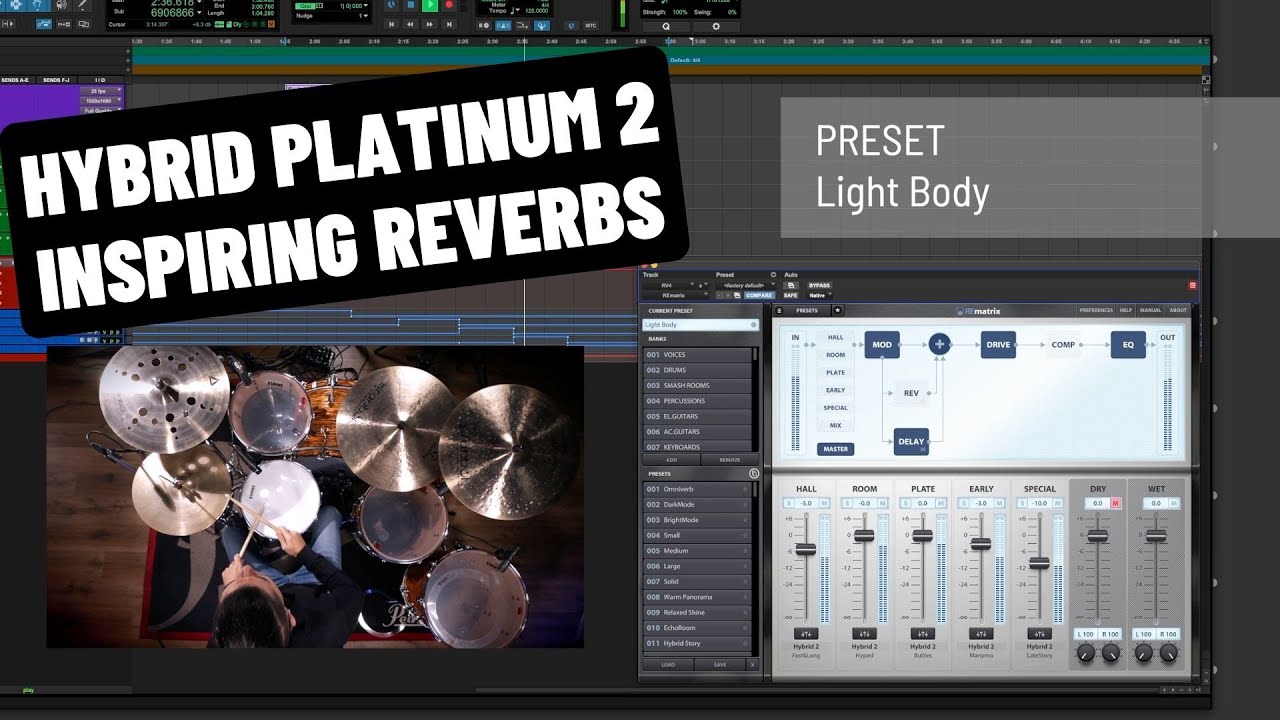
Task: Open the factory default preset dropdown
Action: (746, 285)
